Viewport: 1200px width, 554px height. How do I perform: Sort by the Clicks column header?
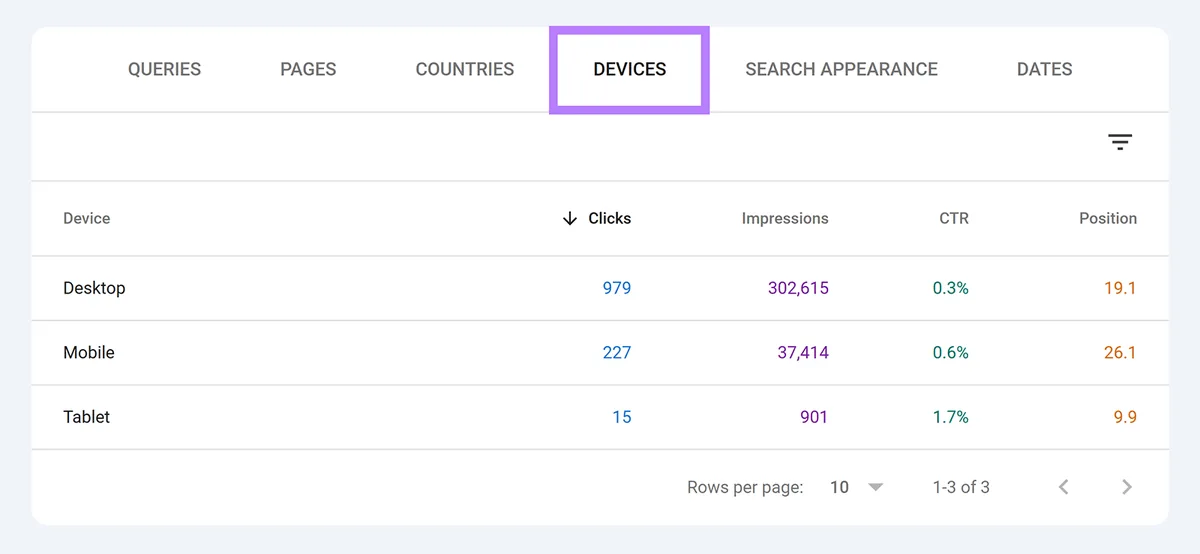610,218
